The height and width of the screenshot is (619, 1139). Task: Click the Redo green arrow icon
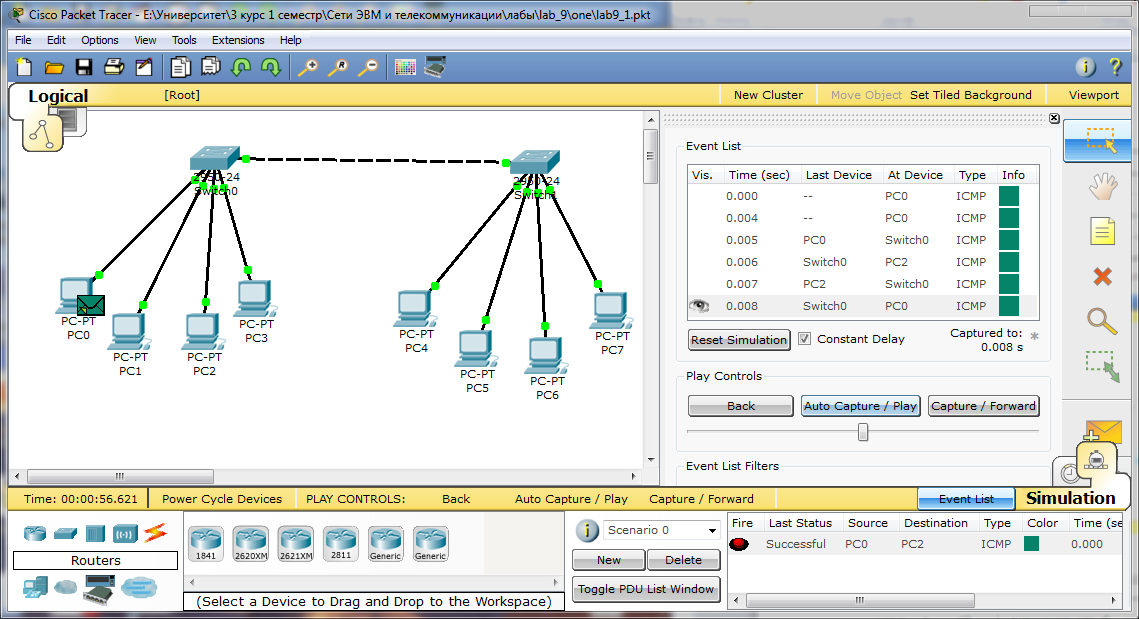click(x=271, y=68)
